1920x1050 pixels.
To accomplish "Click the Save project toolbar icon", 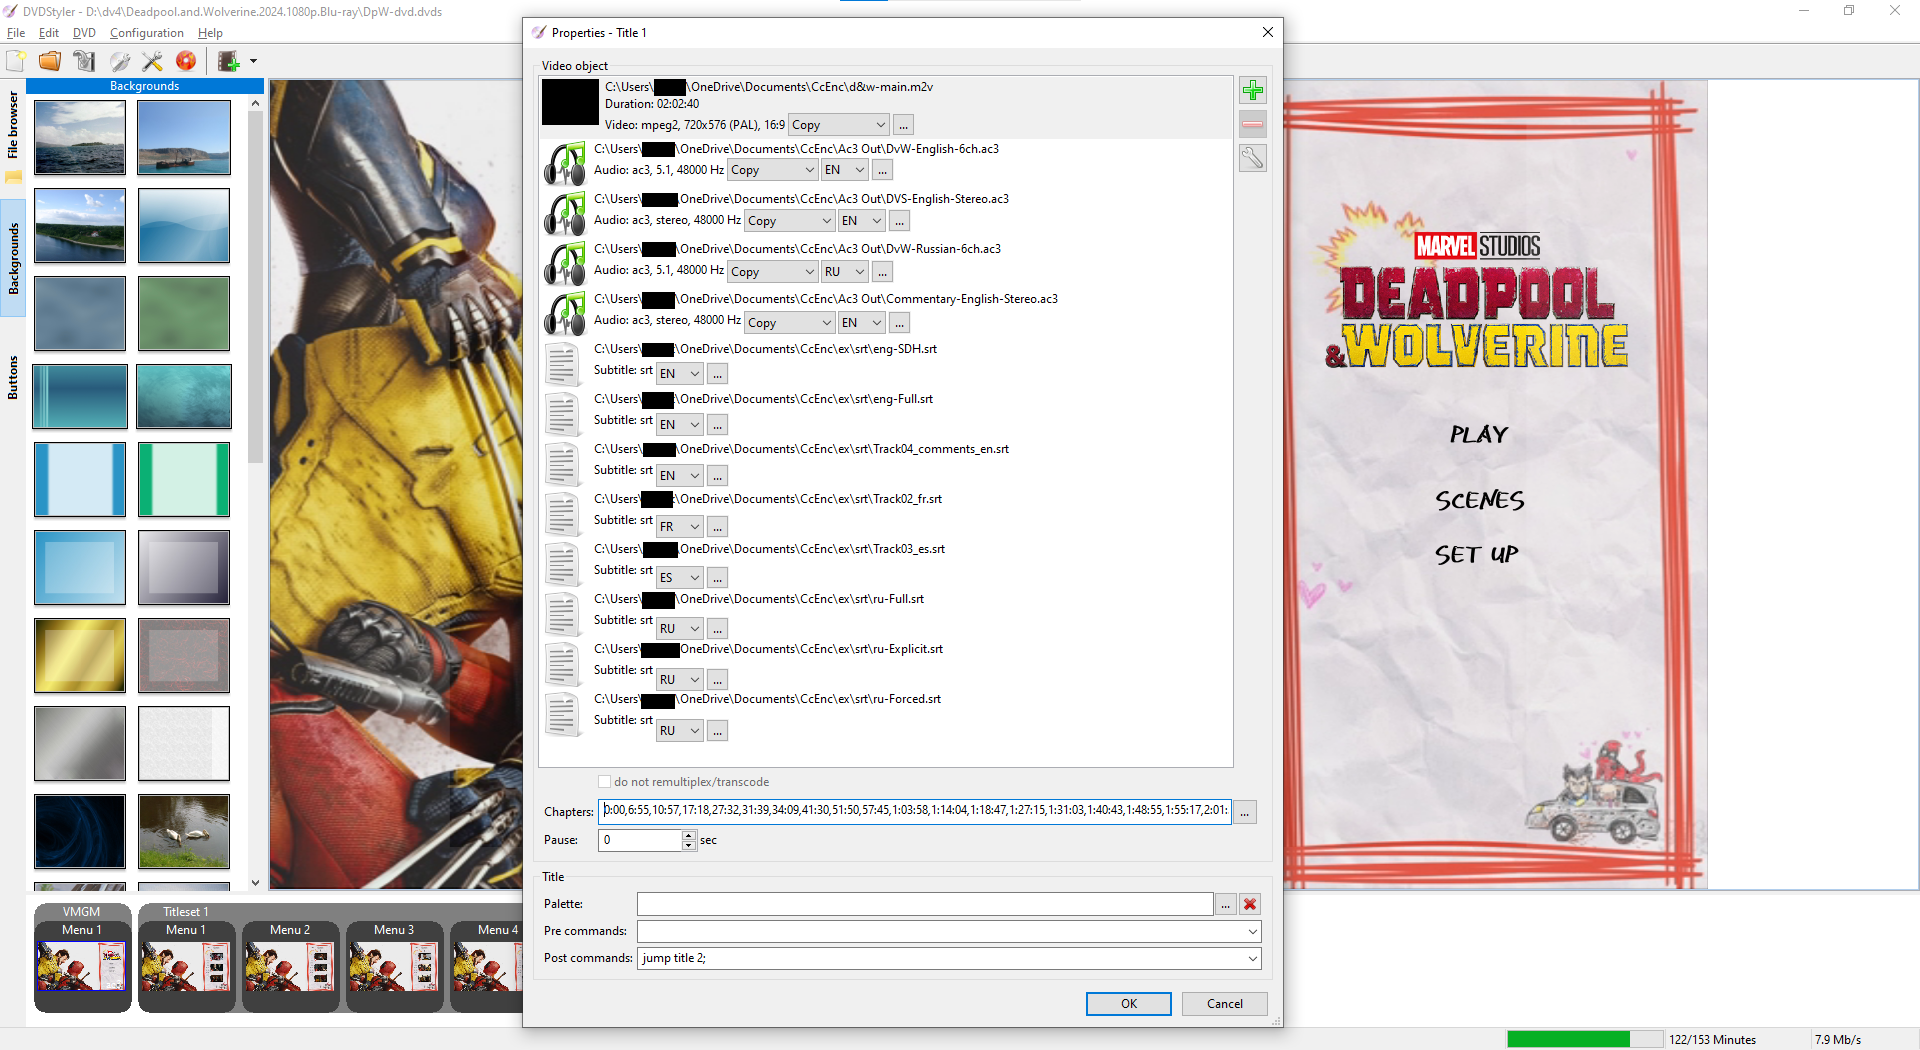I will point(84,61).
